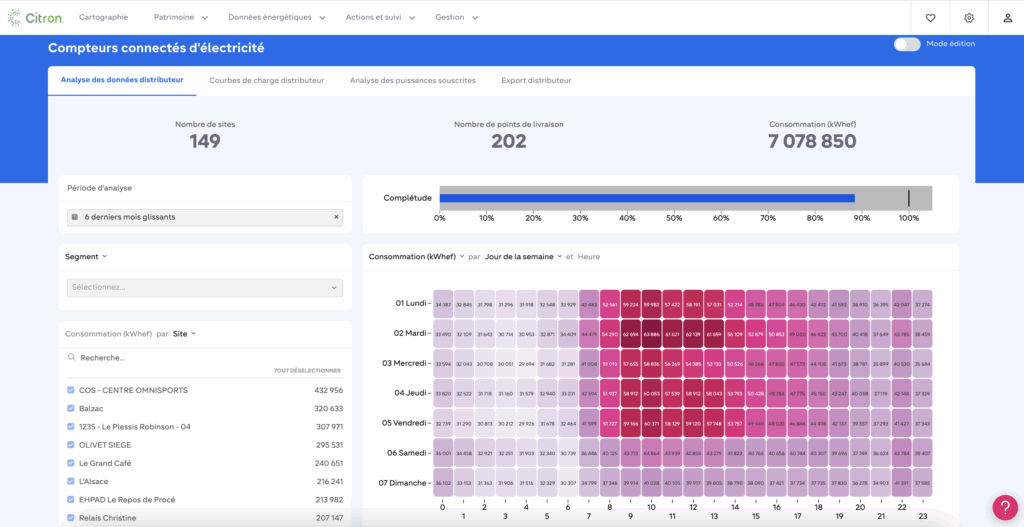Image resolution: width=1024 pixels, height=527 pixels.
Task: Open settings gear icon
Action: click(x=969, y=17)
